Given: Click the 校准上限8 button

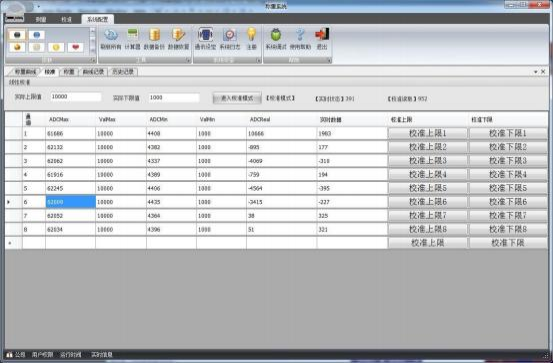Looking at the screenshot, I should pos(427,229).
